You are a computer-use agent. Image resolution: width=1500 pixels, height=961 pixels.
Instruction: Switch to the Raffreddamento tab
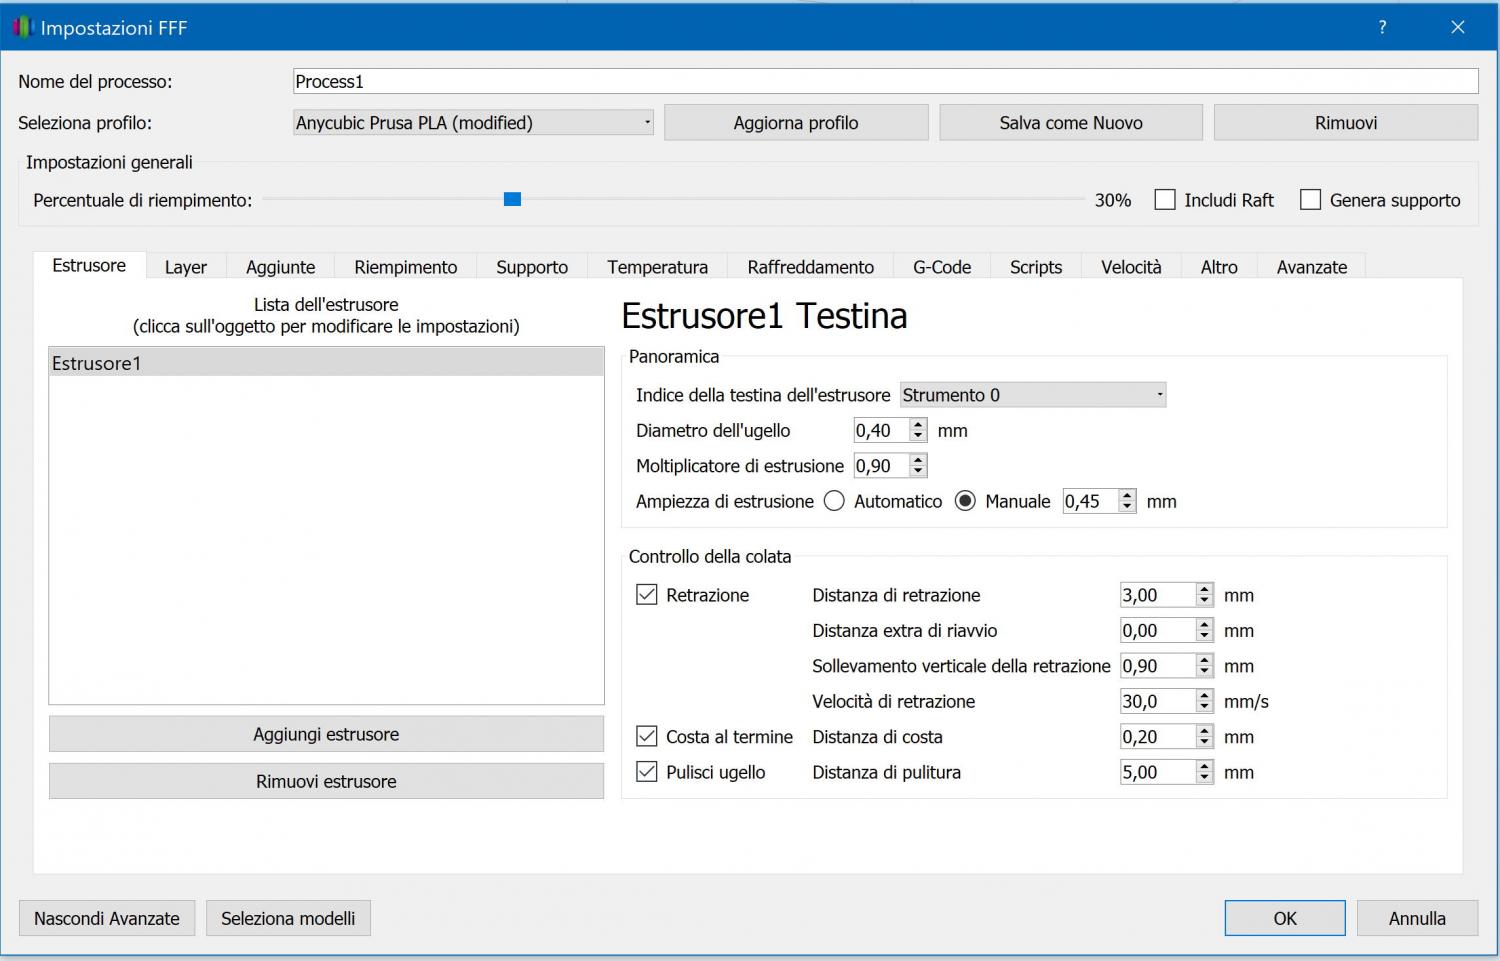pos(811,267)
